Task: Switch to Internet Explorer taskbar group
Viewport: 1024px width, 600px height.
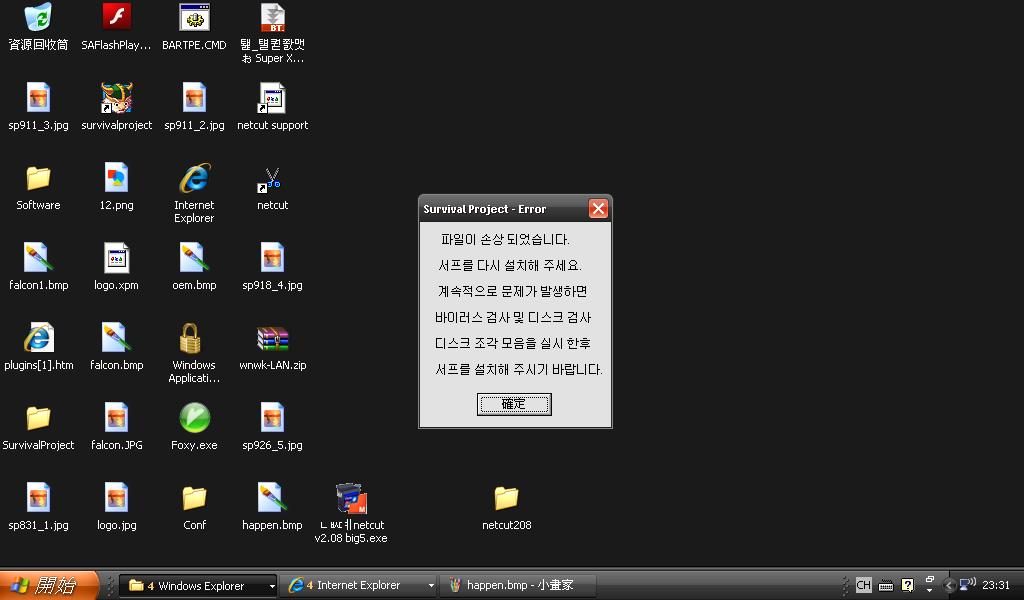Action: pos(356,585)
